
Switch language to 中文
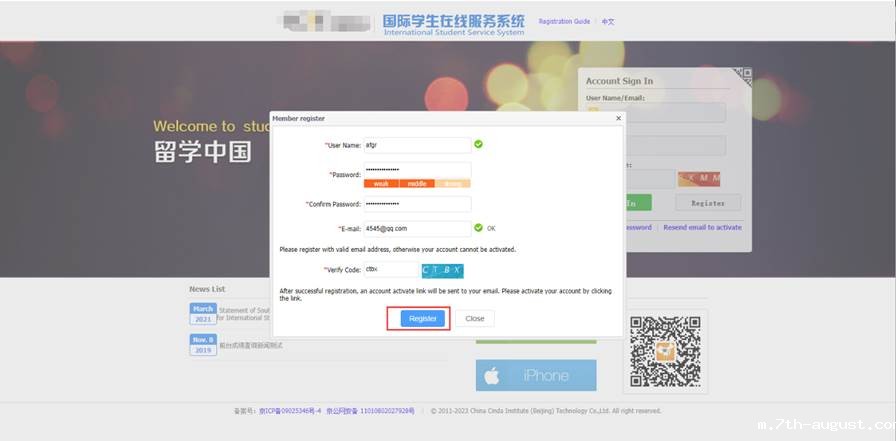click(608, 21)
